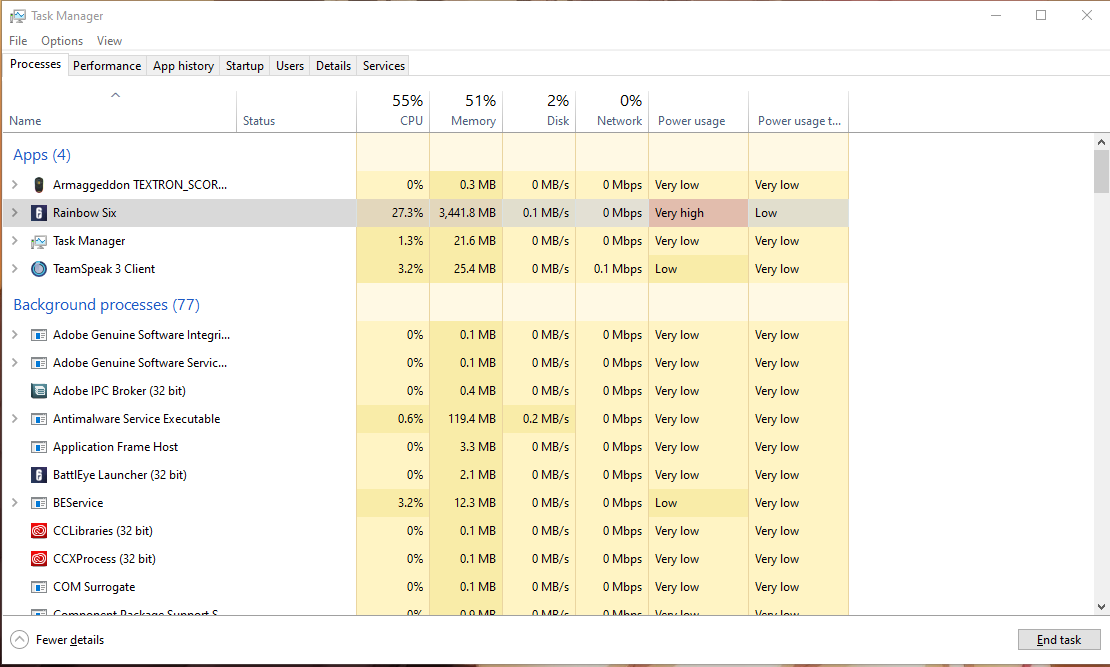This screenshot has width=1110, height=667.
Task: Click the BattlEye Launcher icon
Action: pyautogui.click(x=39, y=475)
